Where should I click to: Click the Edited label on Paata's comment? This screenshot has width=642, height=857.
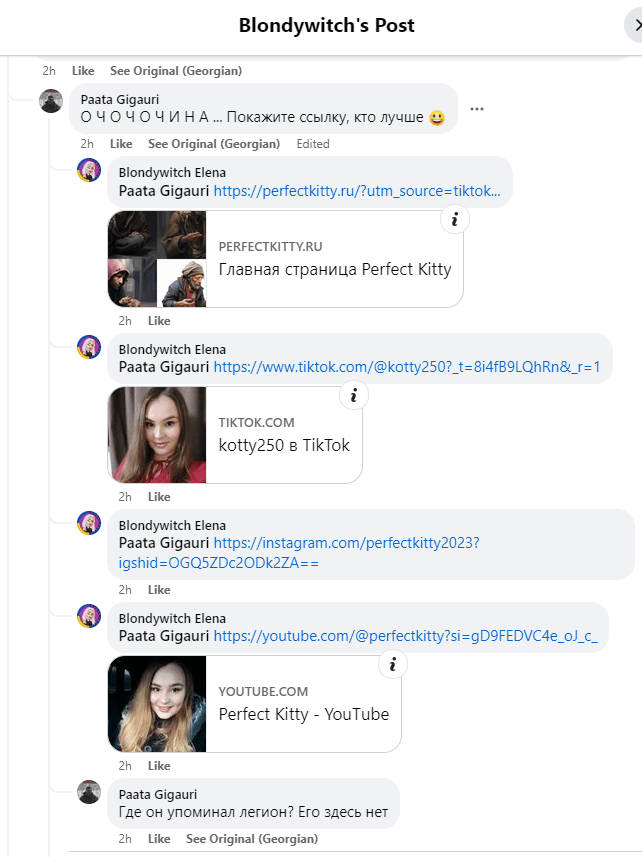coord(313,144)
